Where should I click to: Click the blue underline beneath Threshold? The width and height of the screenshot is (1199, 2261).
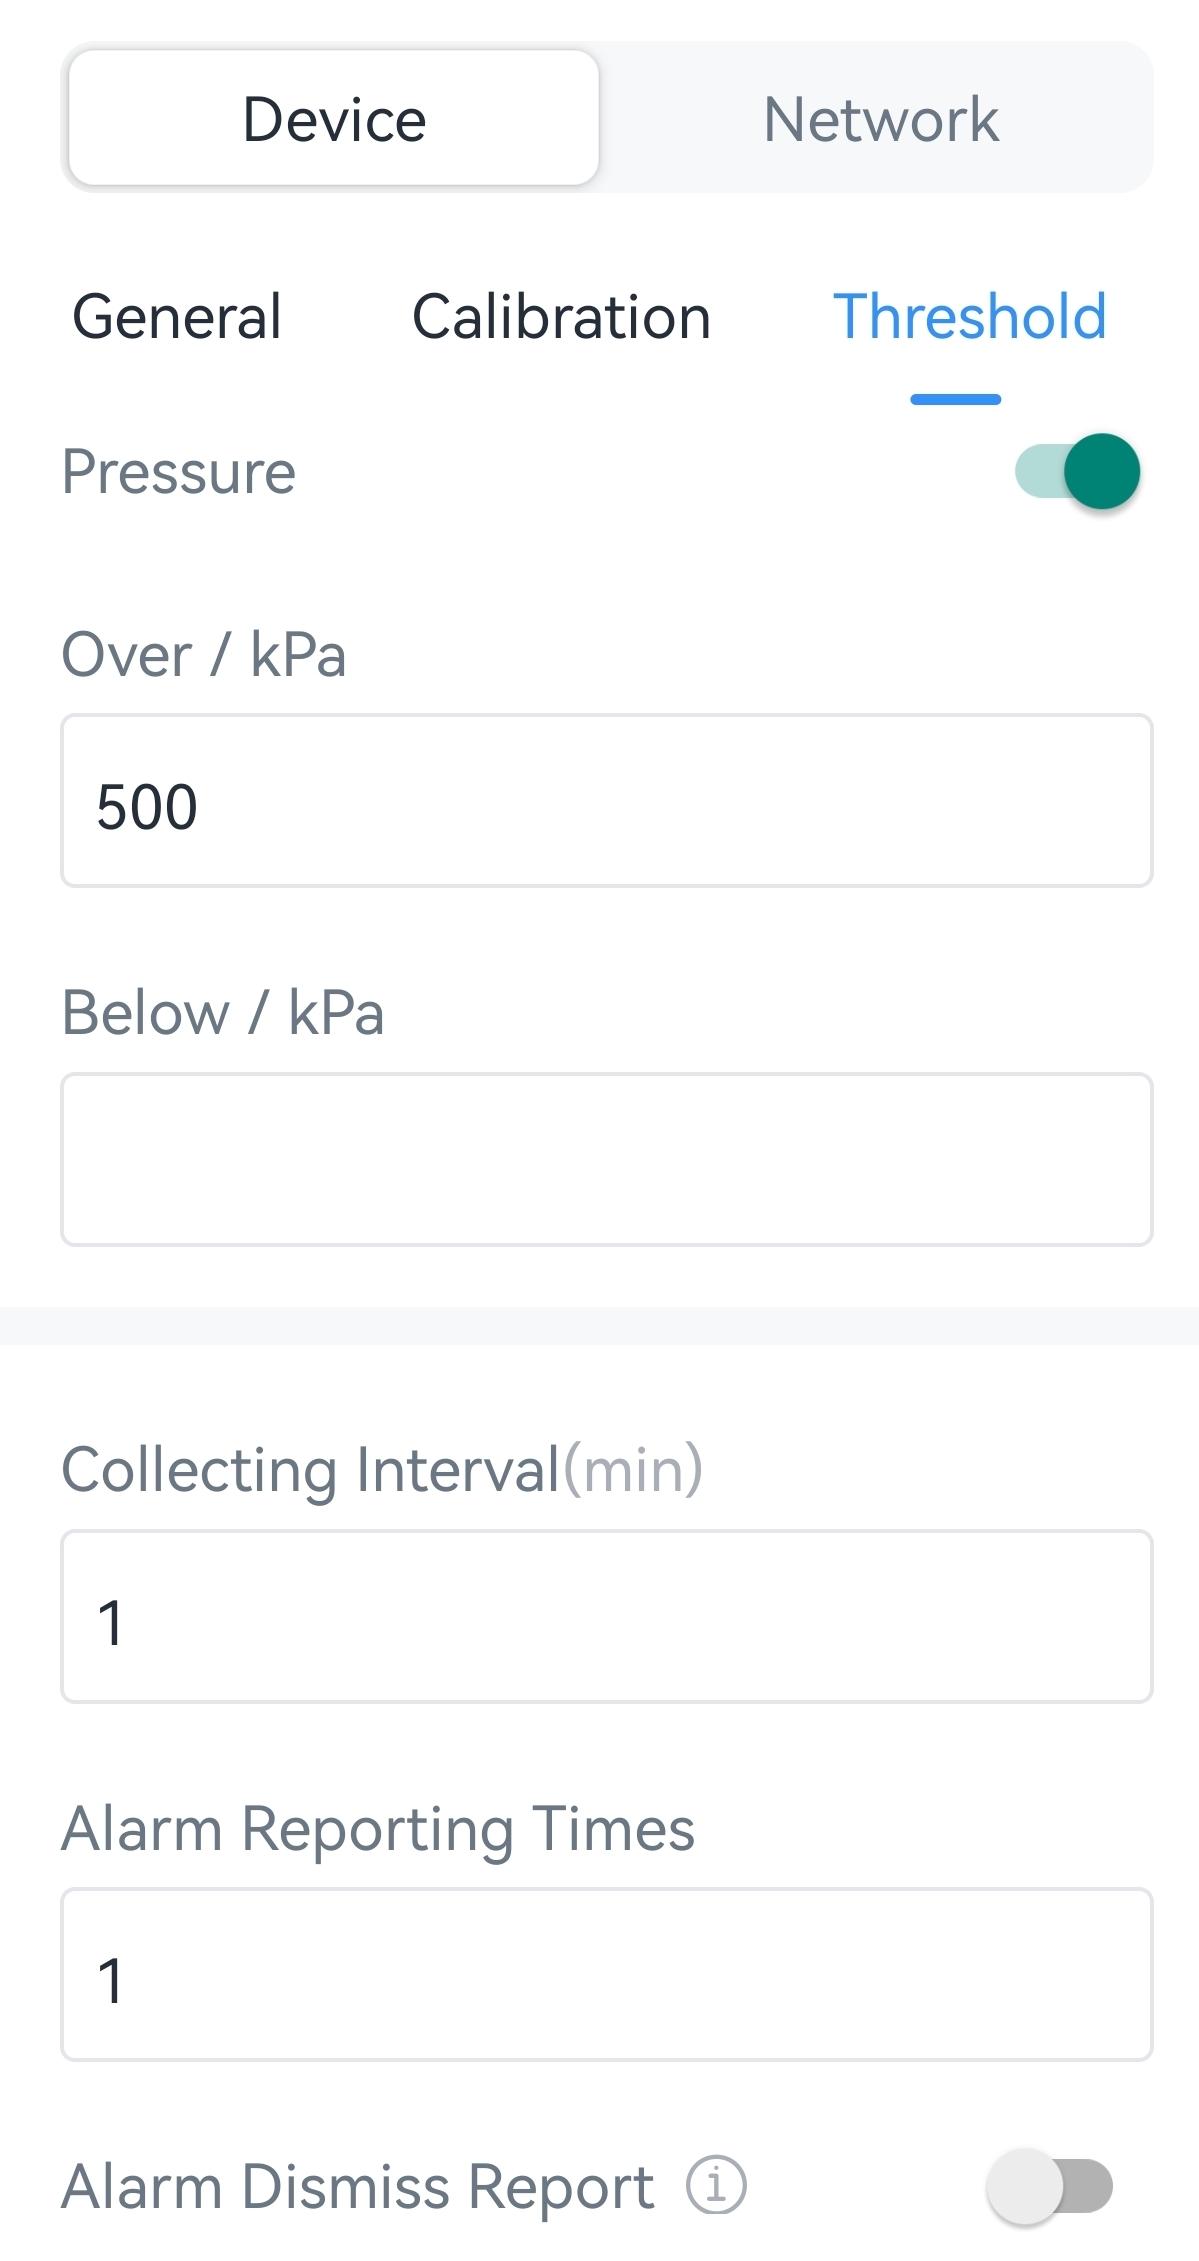(955, 399)
